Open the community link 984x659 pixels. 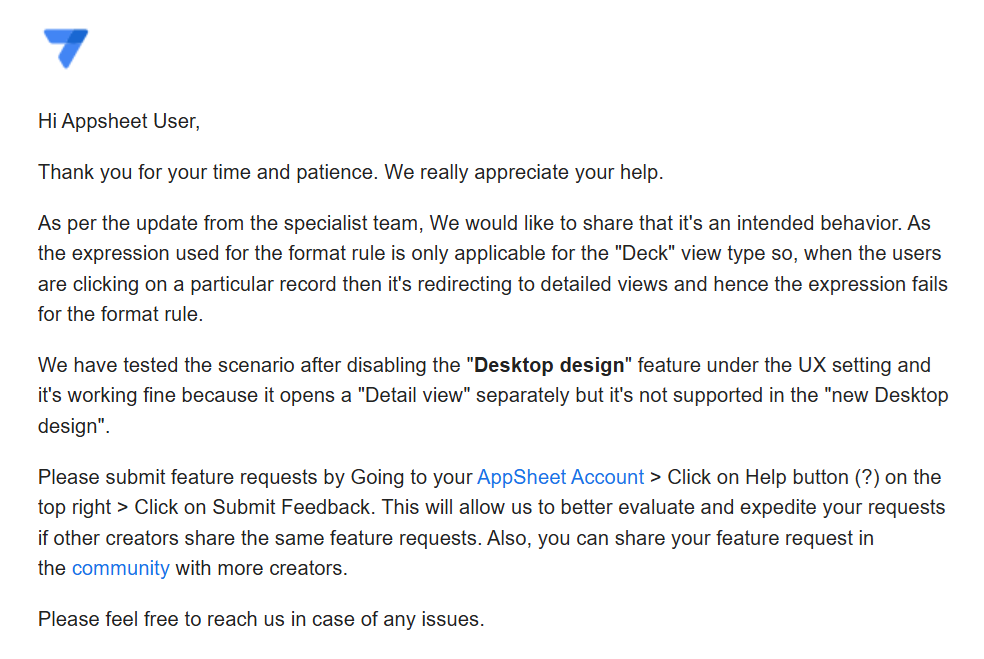[x=120, y=569]
